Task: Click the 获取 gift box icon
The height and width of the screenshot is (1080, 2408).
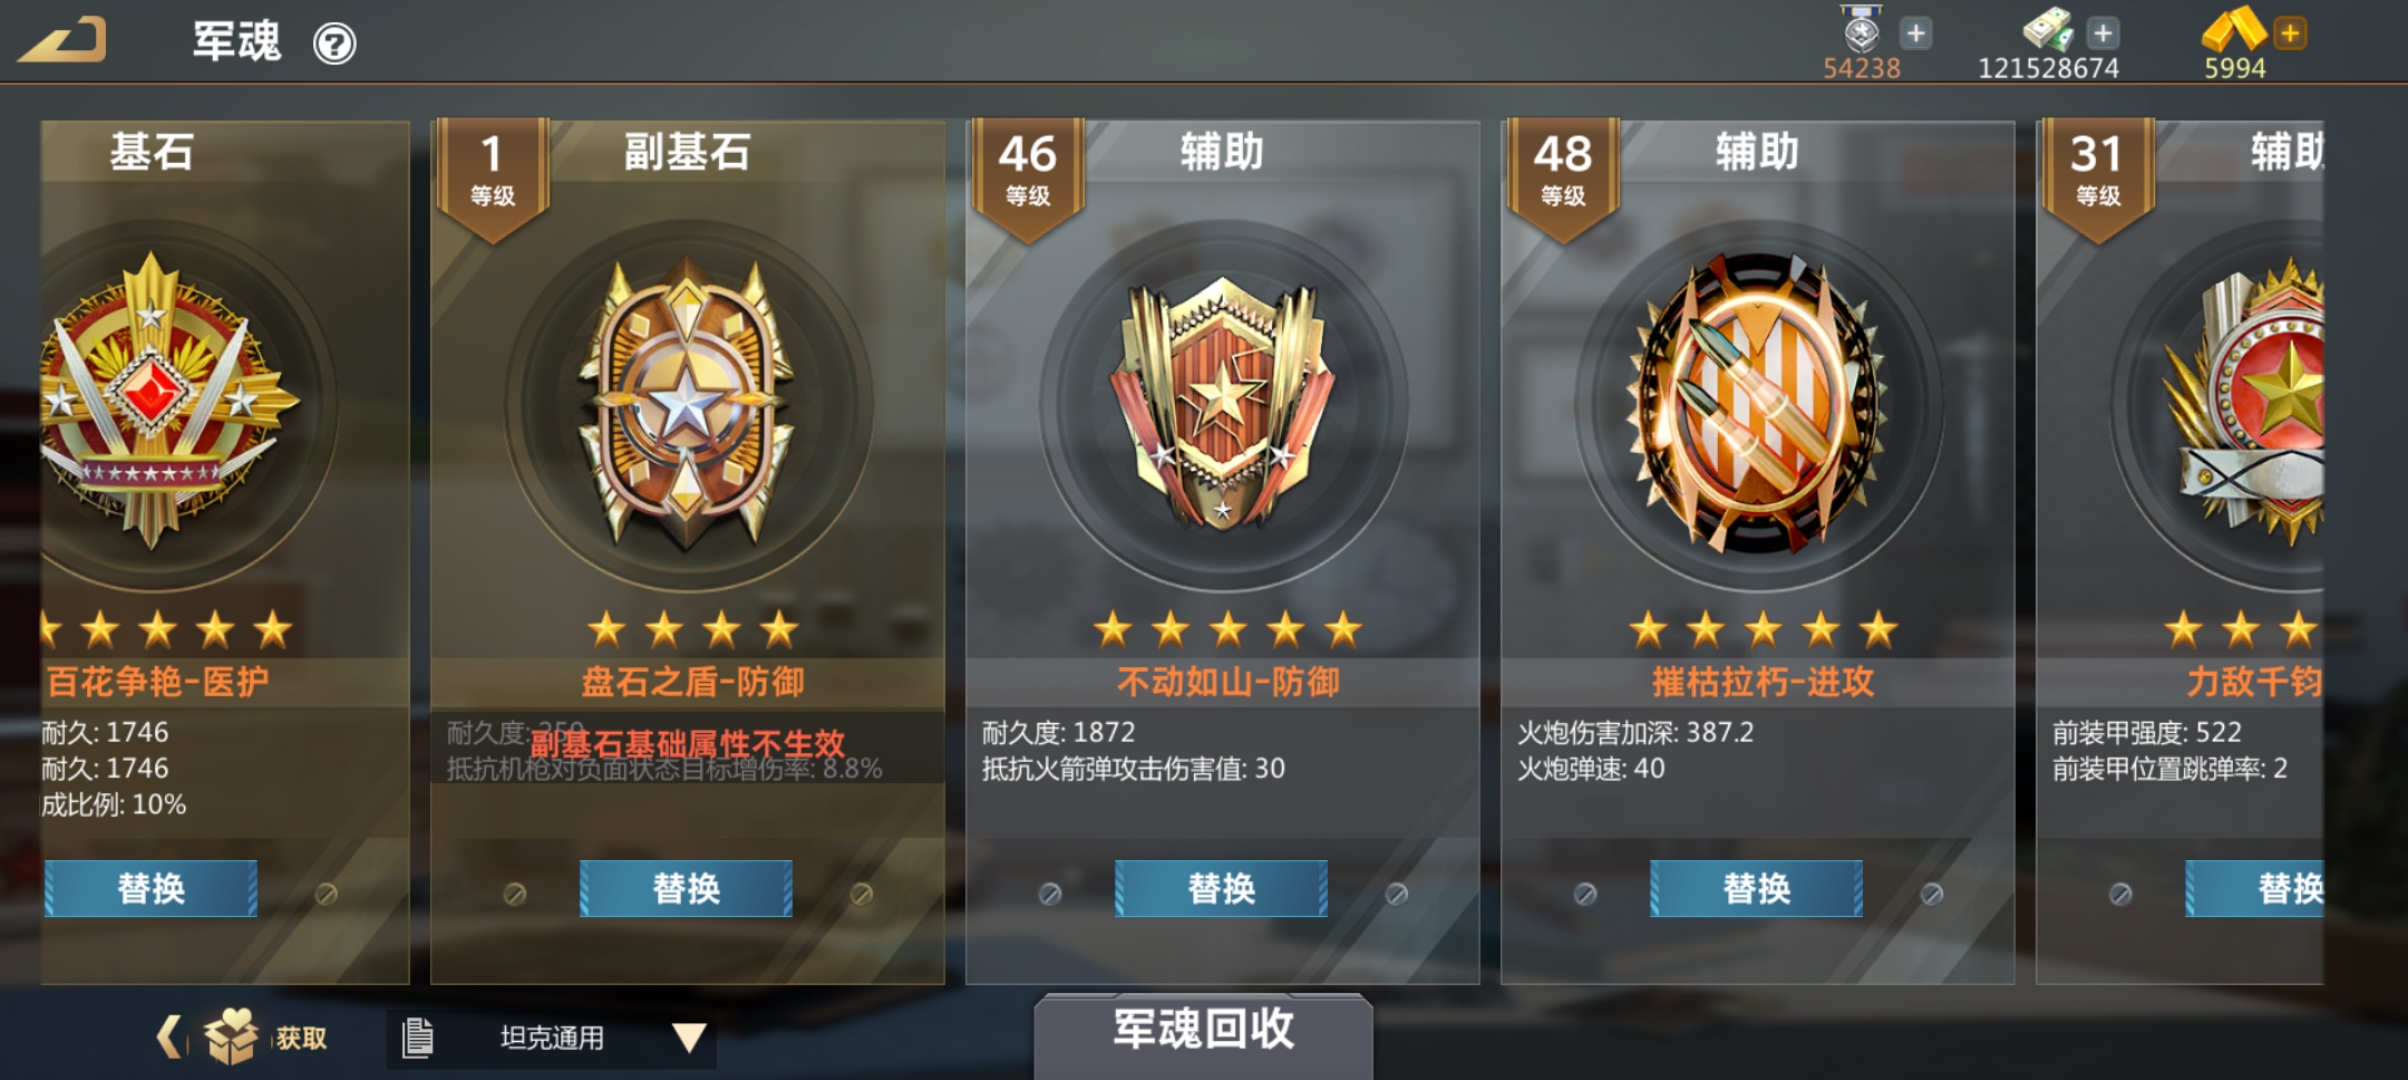Action: (232, 1036)
